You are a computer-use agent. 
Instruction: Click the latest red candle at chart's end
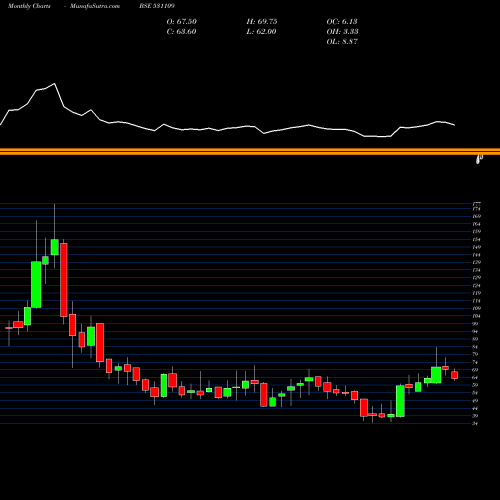point(455,375)
